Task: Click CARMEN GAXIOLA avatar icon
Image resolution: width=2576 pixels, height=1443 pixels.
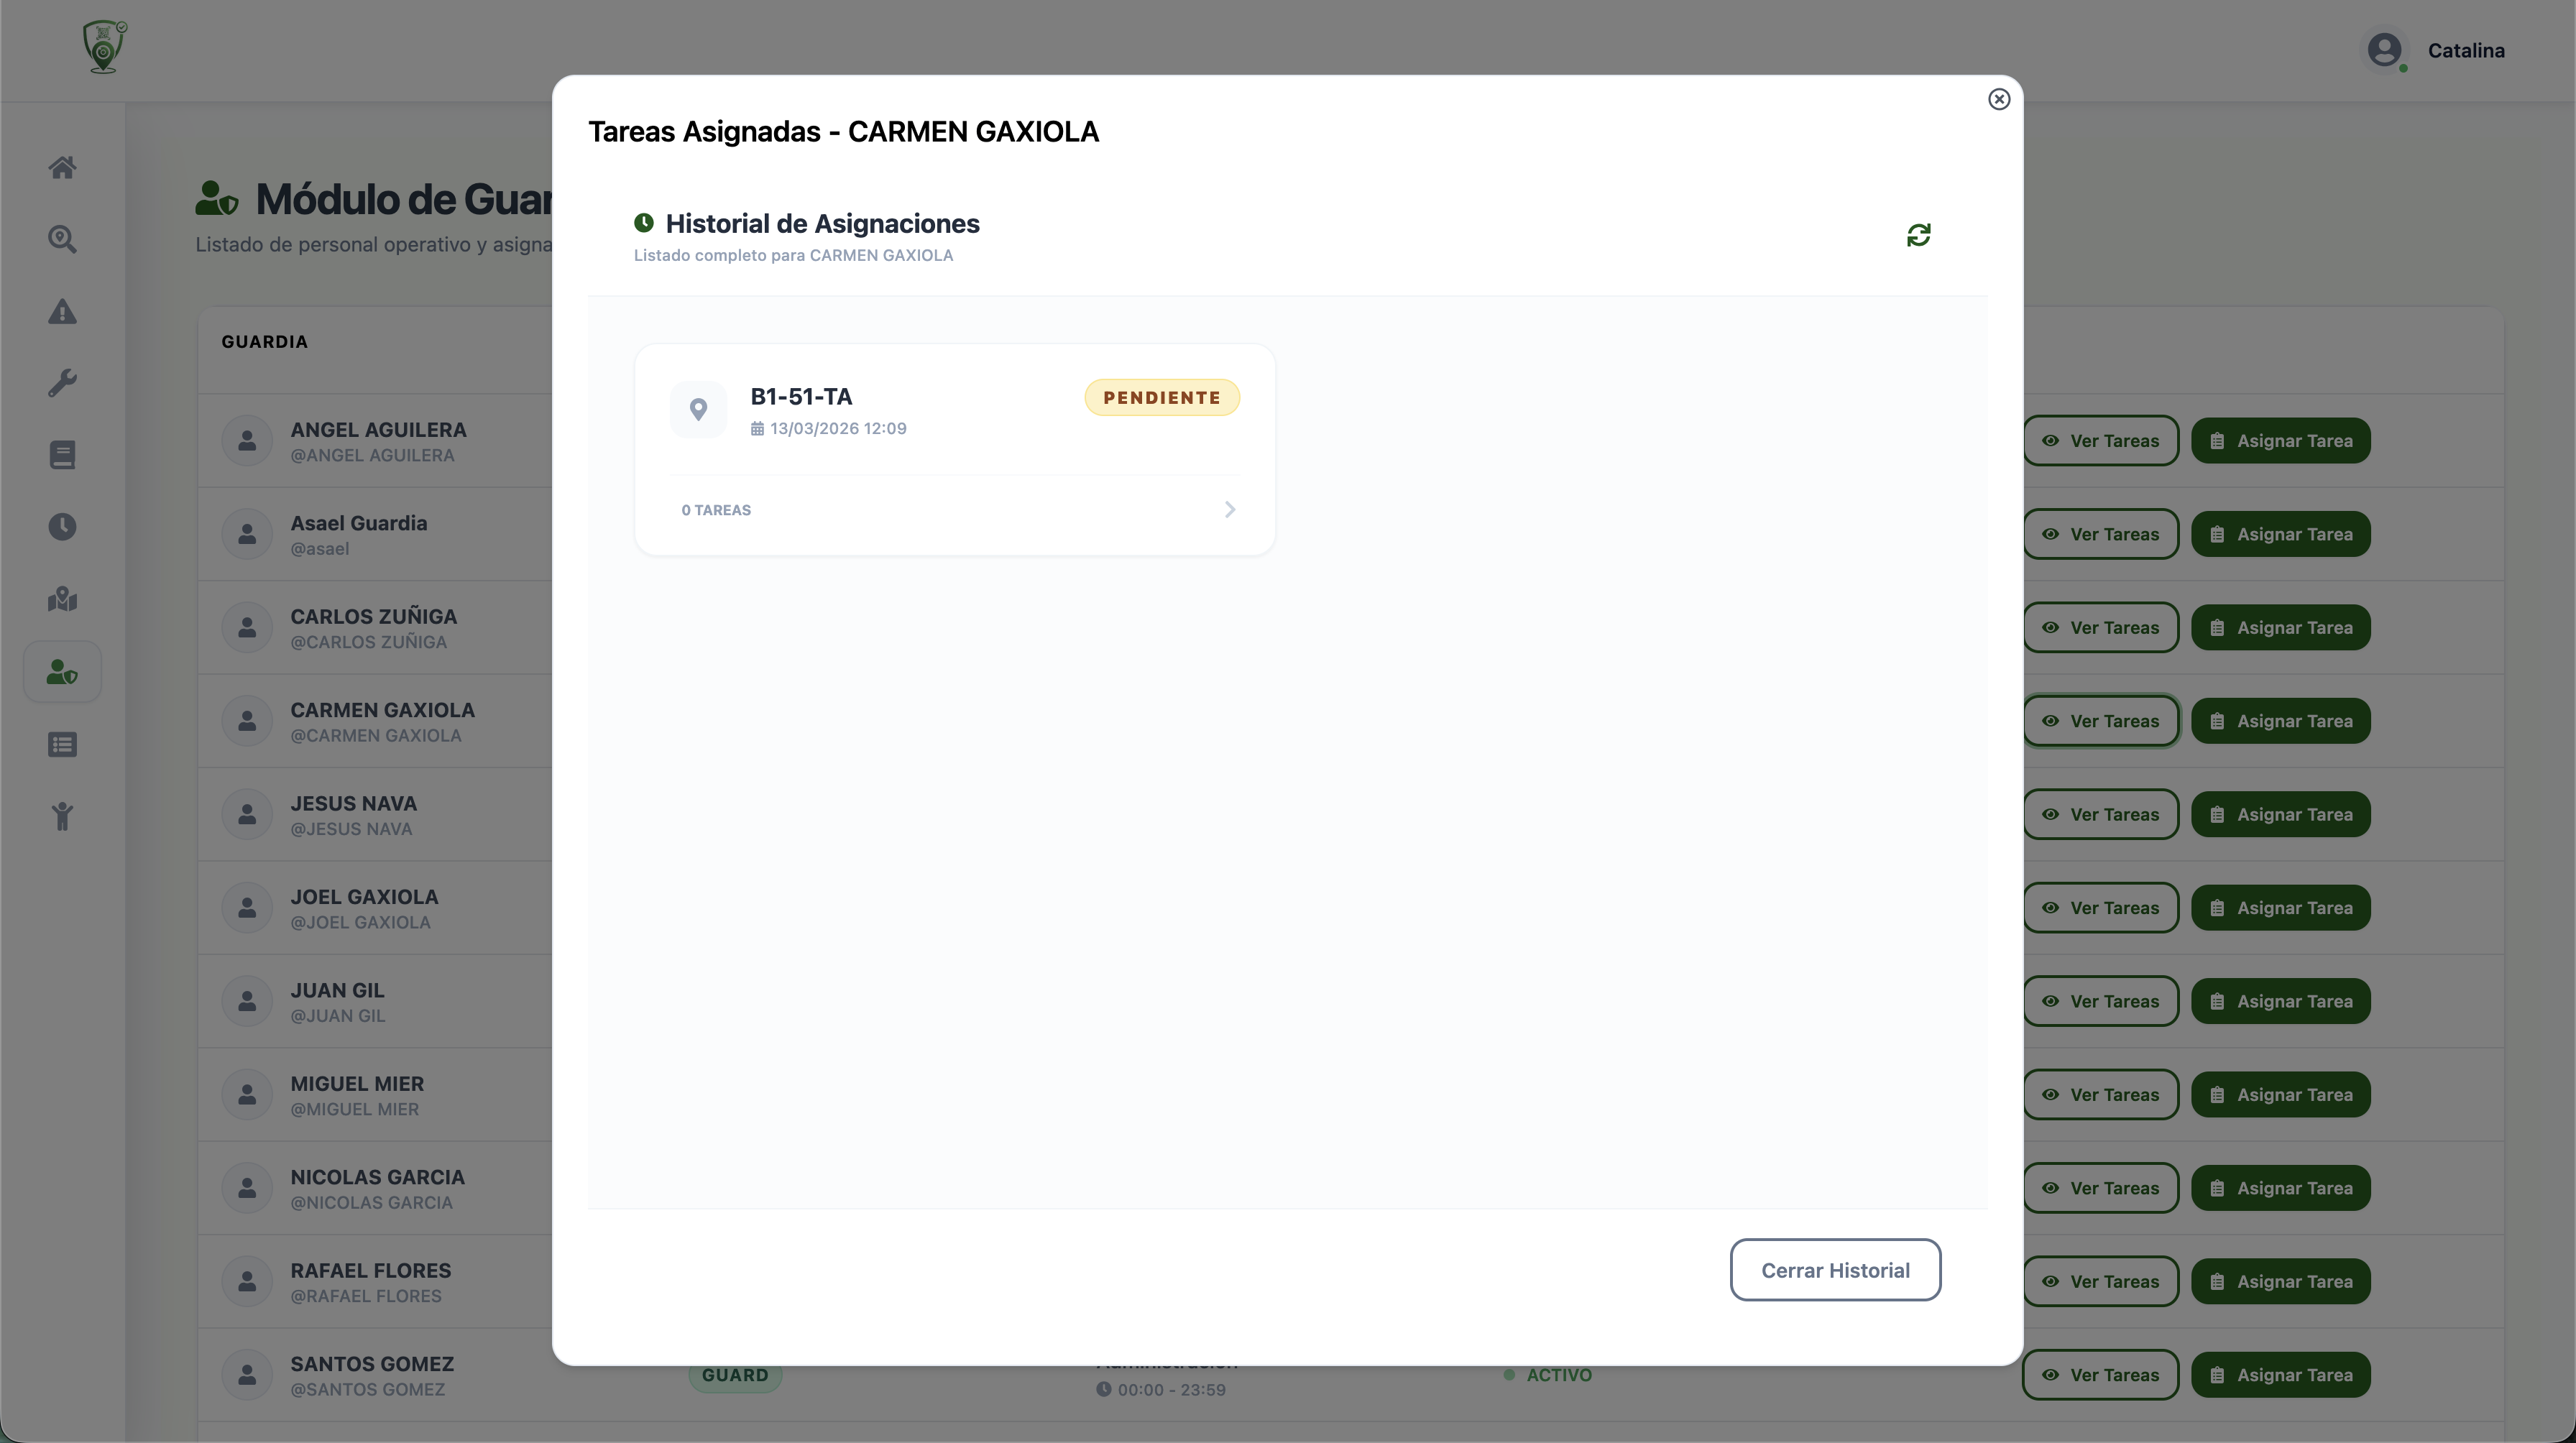Action: click(x=247, y=721)
